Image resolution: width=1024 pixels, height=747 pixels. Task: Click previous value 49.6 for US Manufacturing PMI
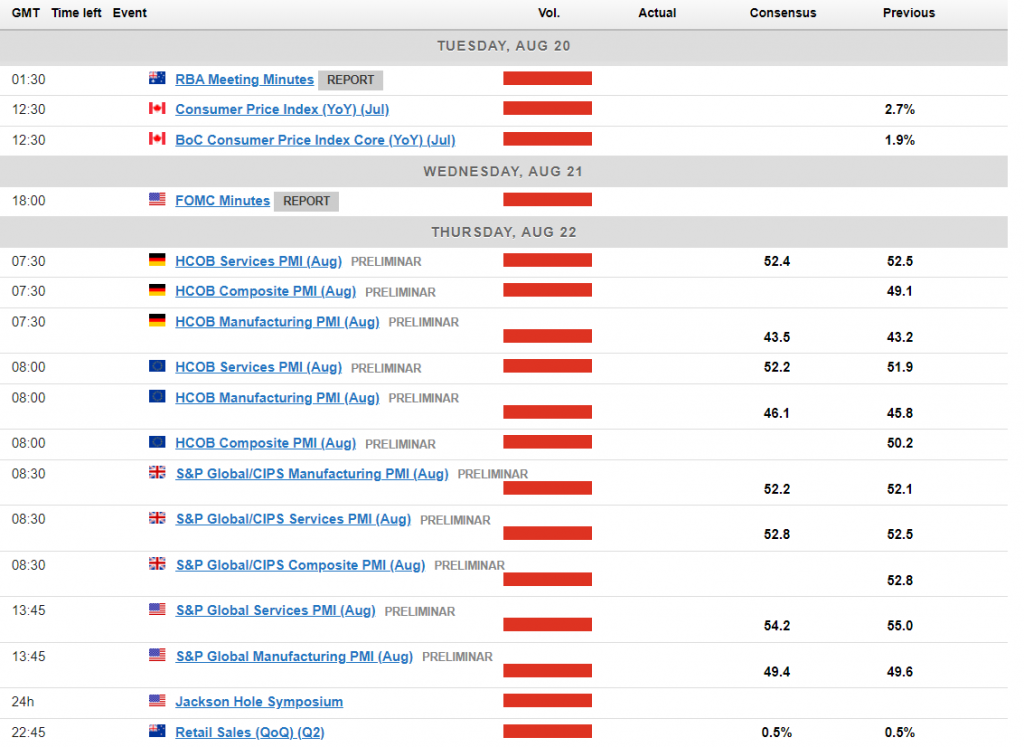tap(900, 672)
